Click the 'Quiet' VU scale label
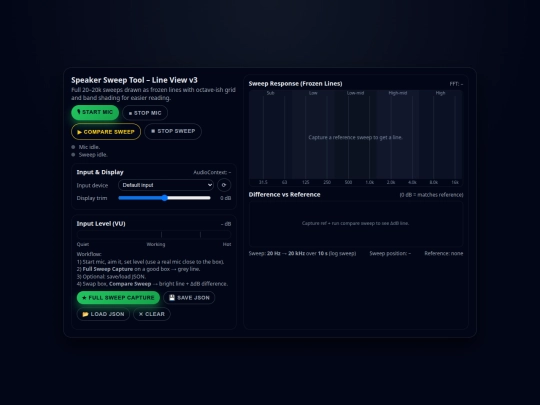 83,245
